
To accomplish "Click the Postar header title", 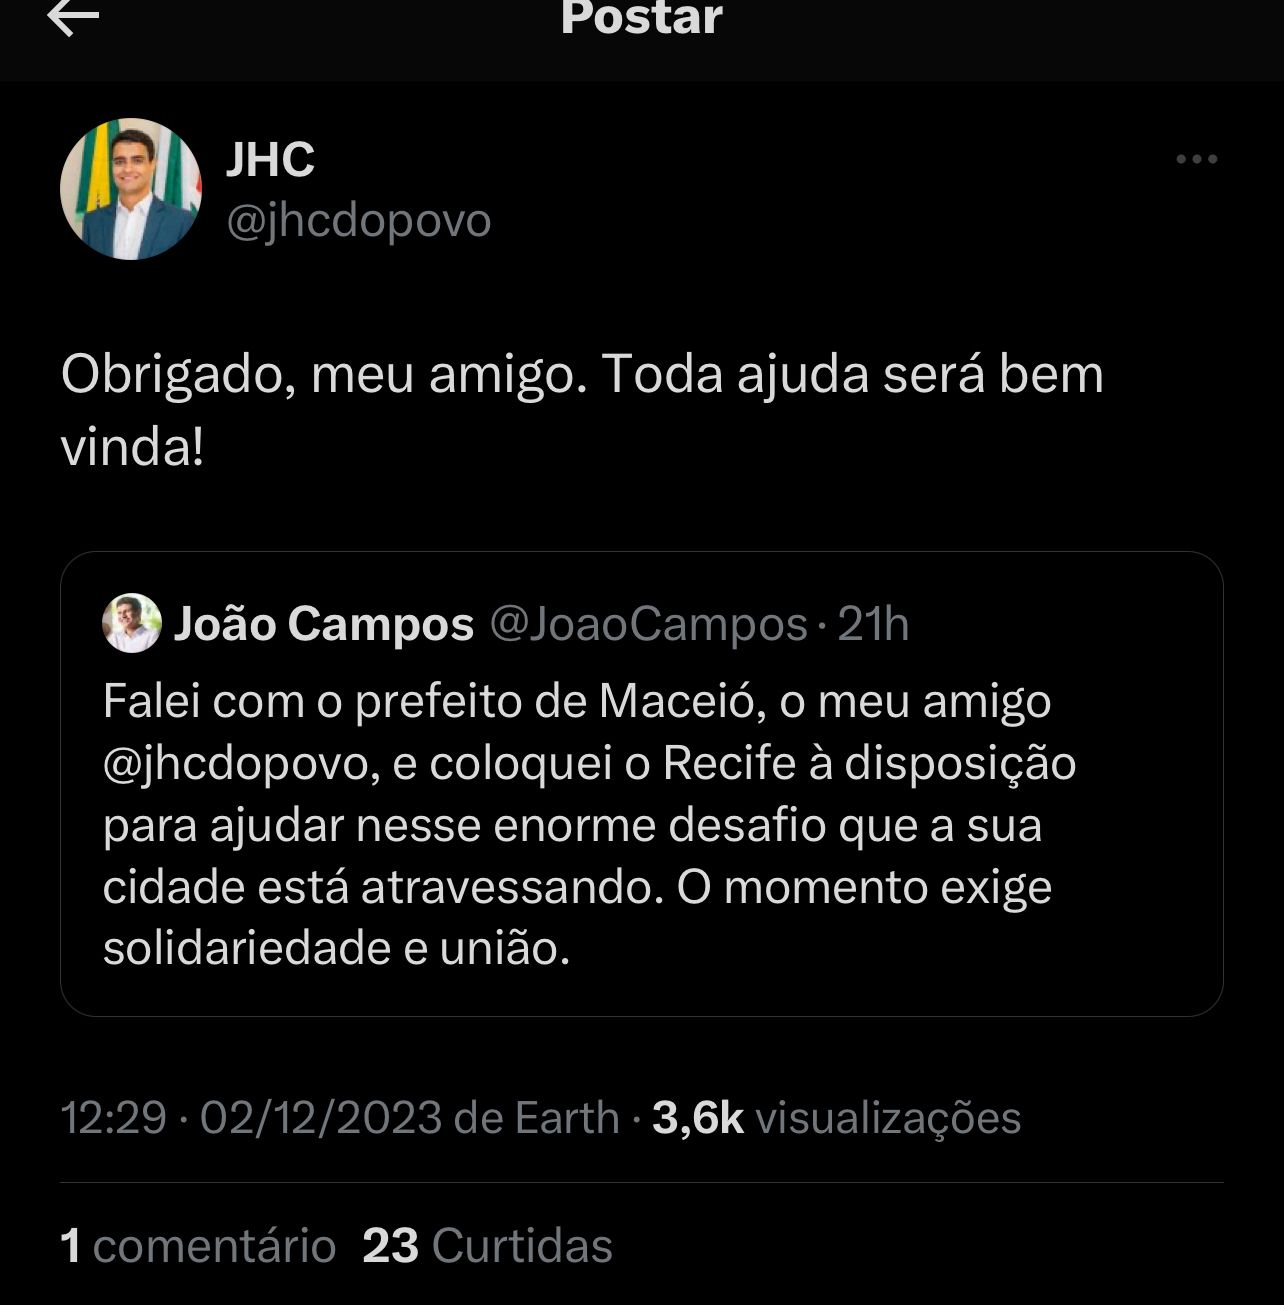I will tap(641, 18).
